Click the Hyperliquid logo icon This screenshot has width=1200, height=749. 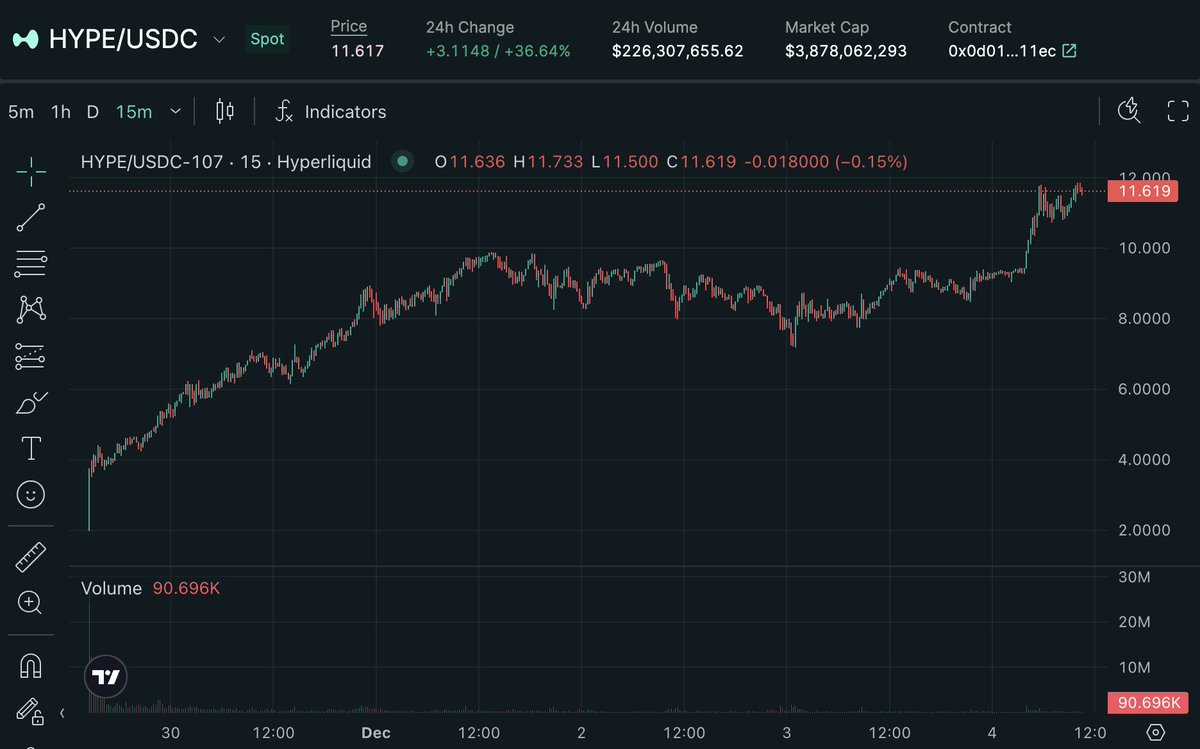pyautogui.click(x=26, y=40)
